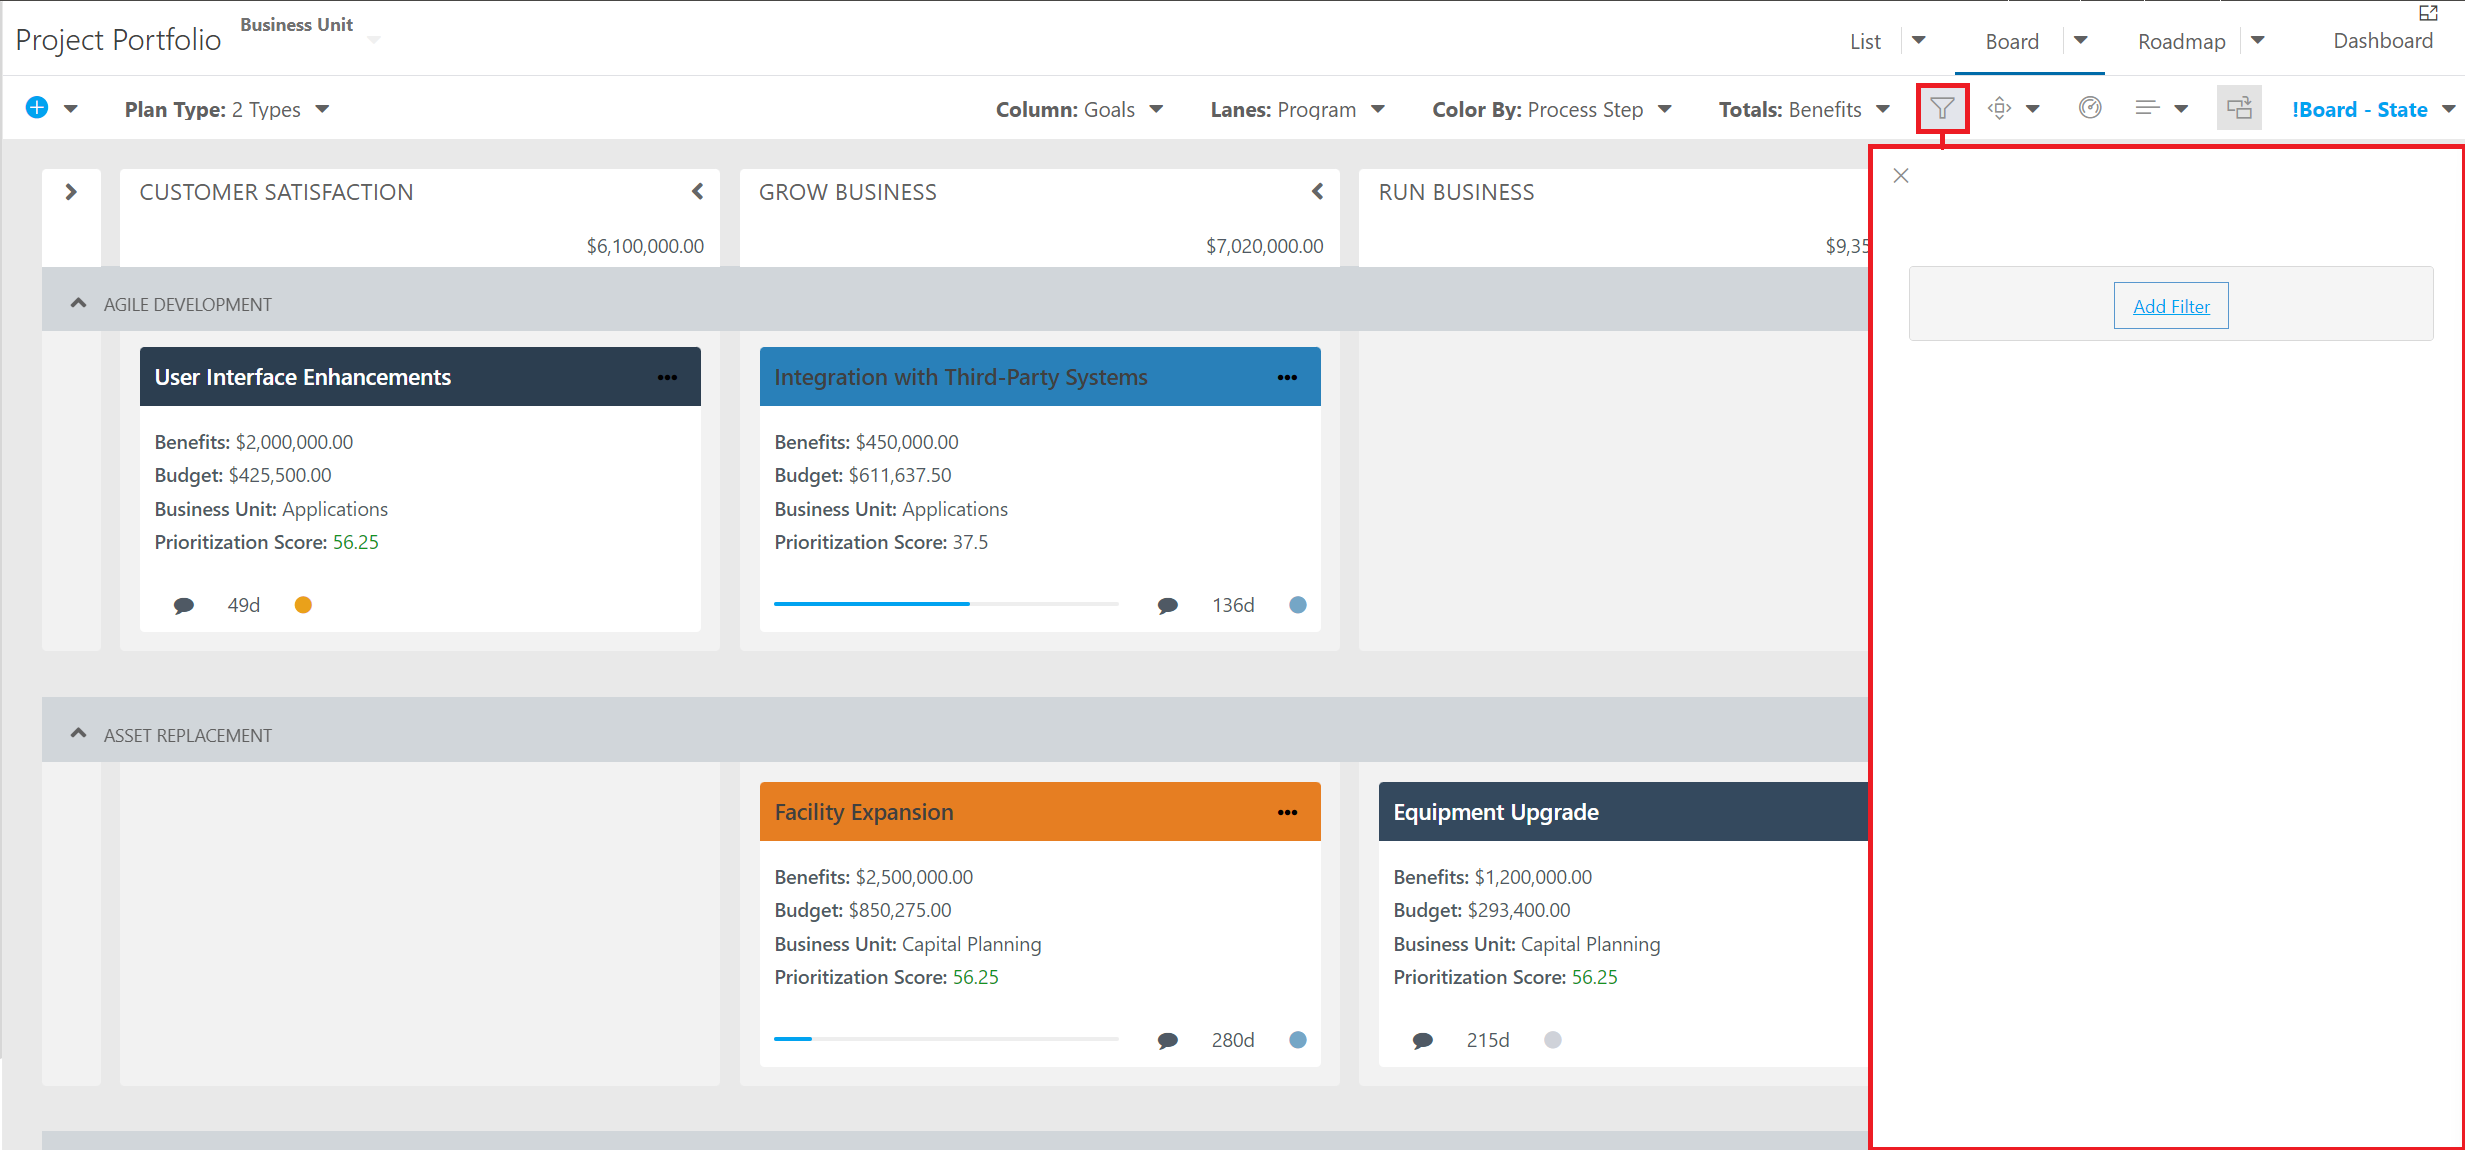This screenshot has height=1150, width=2465.
Task: Open the Totals: Benefits dropdown
Action: tap(1805, 109)
